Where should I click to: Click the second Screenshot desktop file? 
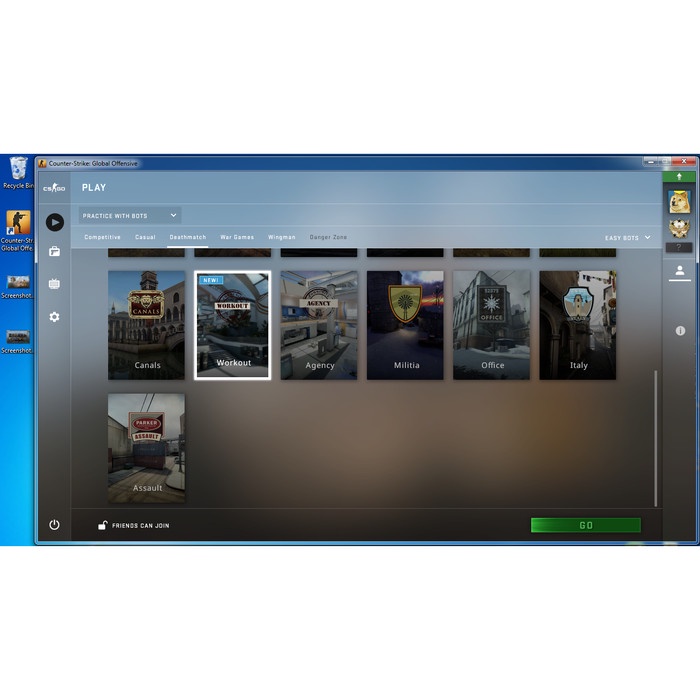point(17,342)
